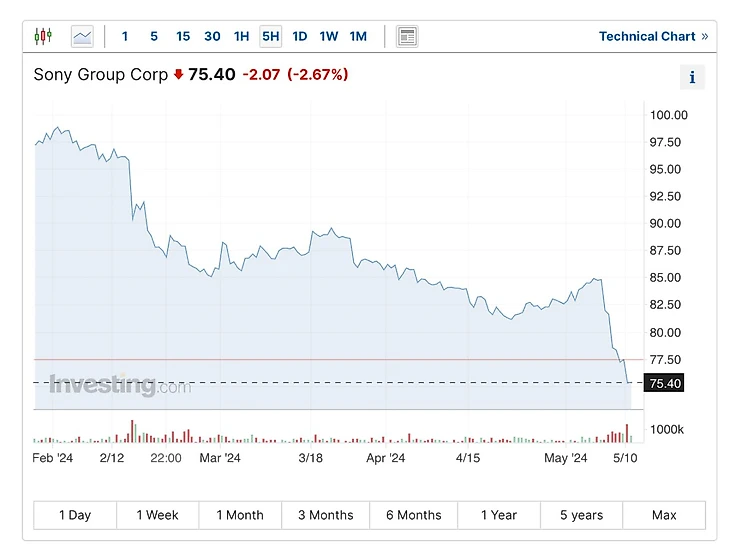Select the 5H interval
The width and height of the screenshot is (730, 559).
click(270, 37)
